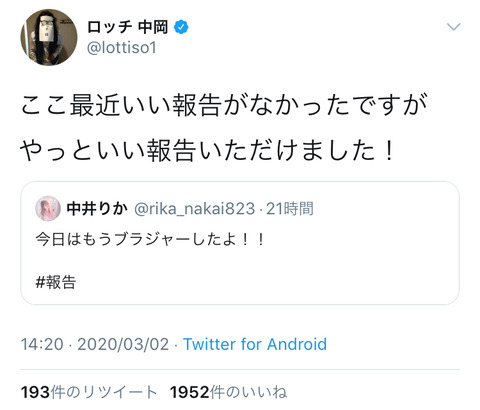This screenshot has width=480, height=410.
Task: View the 193件のリツイート list
Action: click(89, 392)
